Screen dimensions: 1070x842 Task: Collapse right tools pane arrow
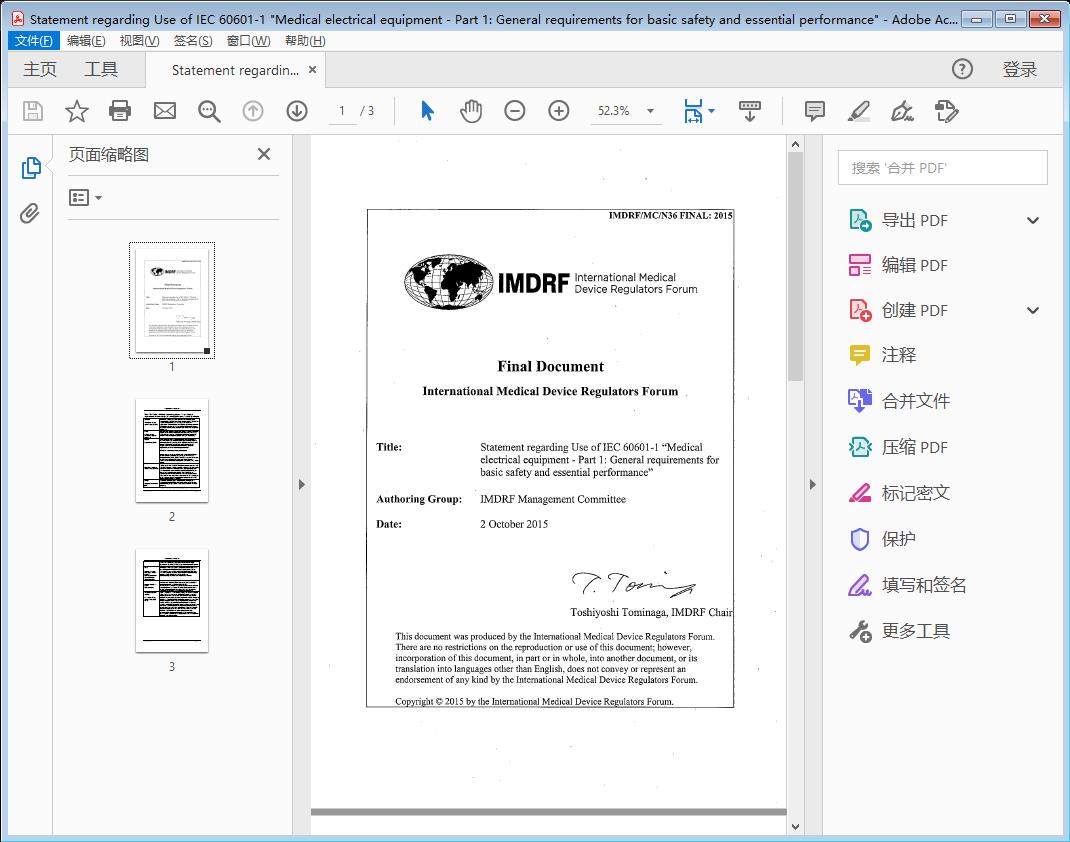click(812, 484)
